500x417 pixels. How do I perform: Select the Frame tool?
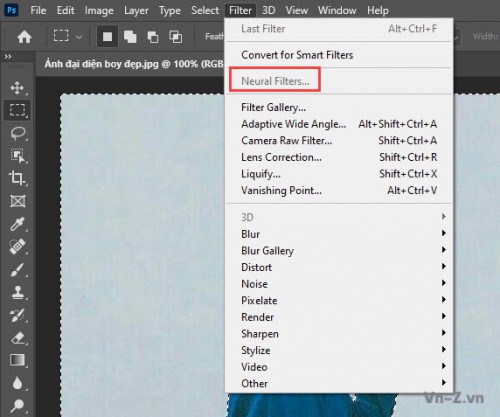click(17, 201)
